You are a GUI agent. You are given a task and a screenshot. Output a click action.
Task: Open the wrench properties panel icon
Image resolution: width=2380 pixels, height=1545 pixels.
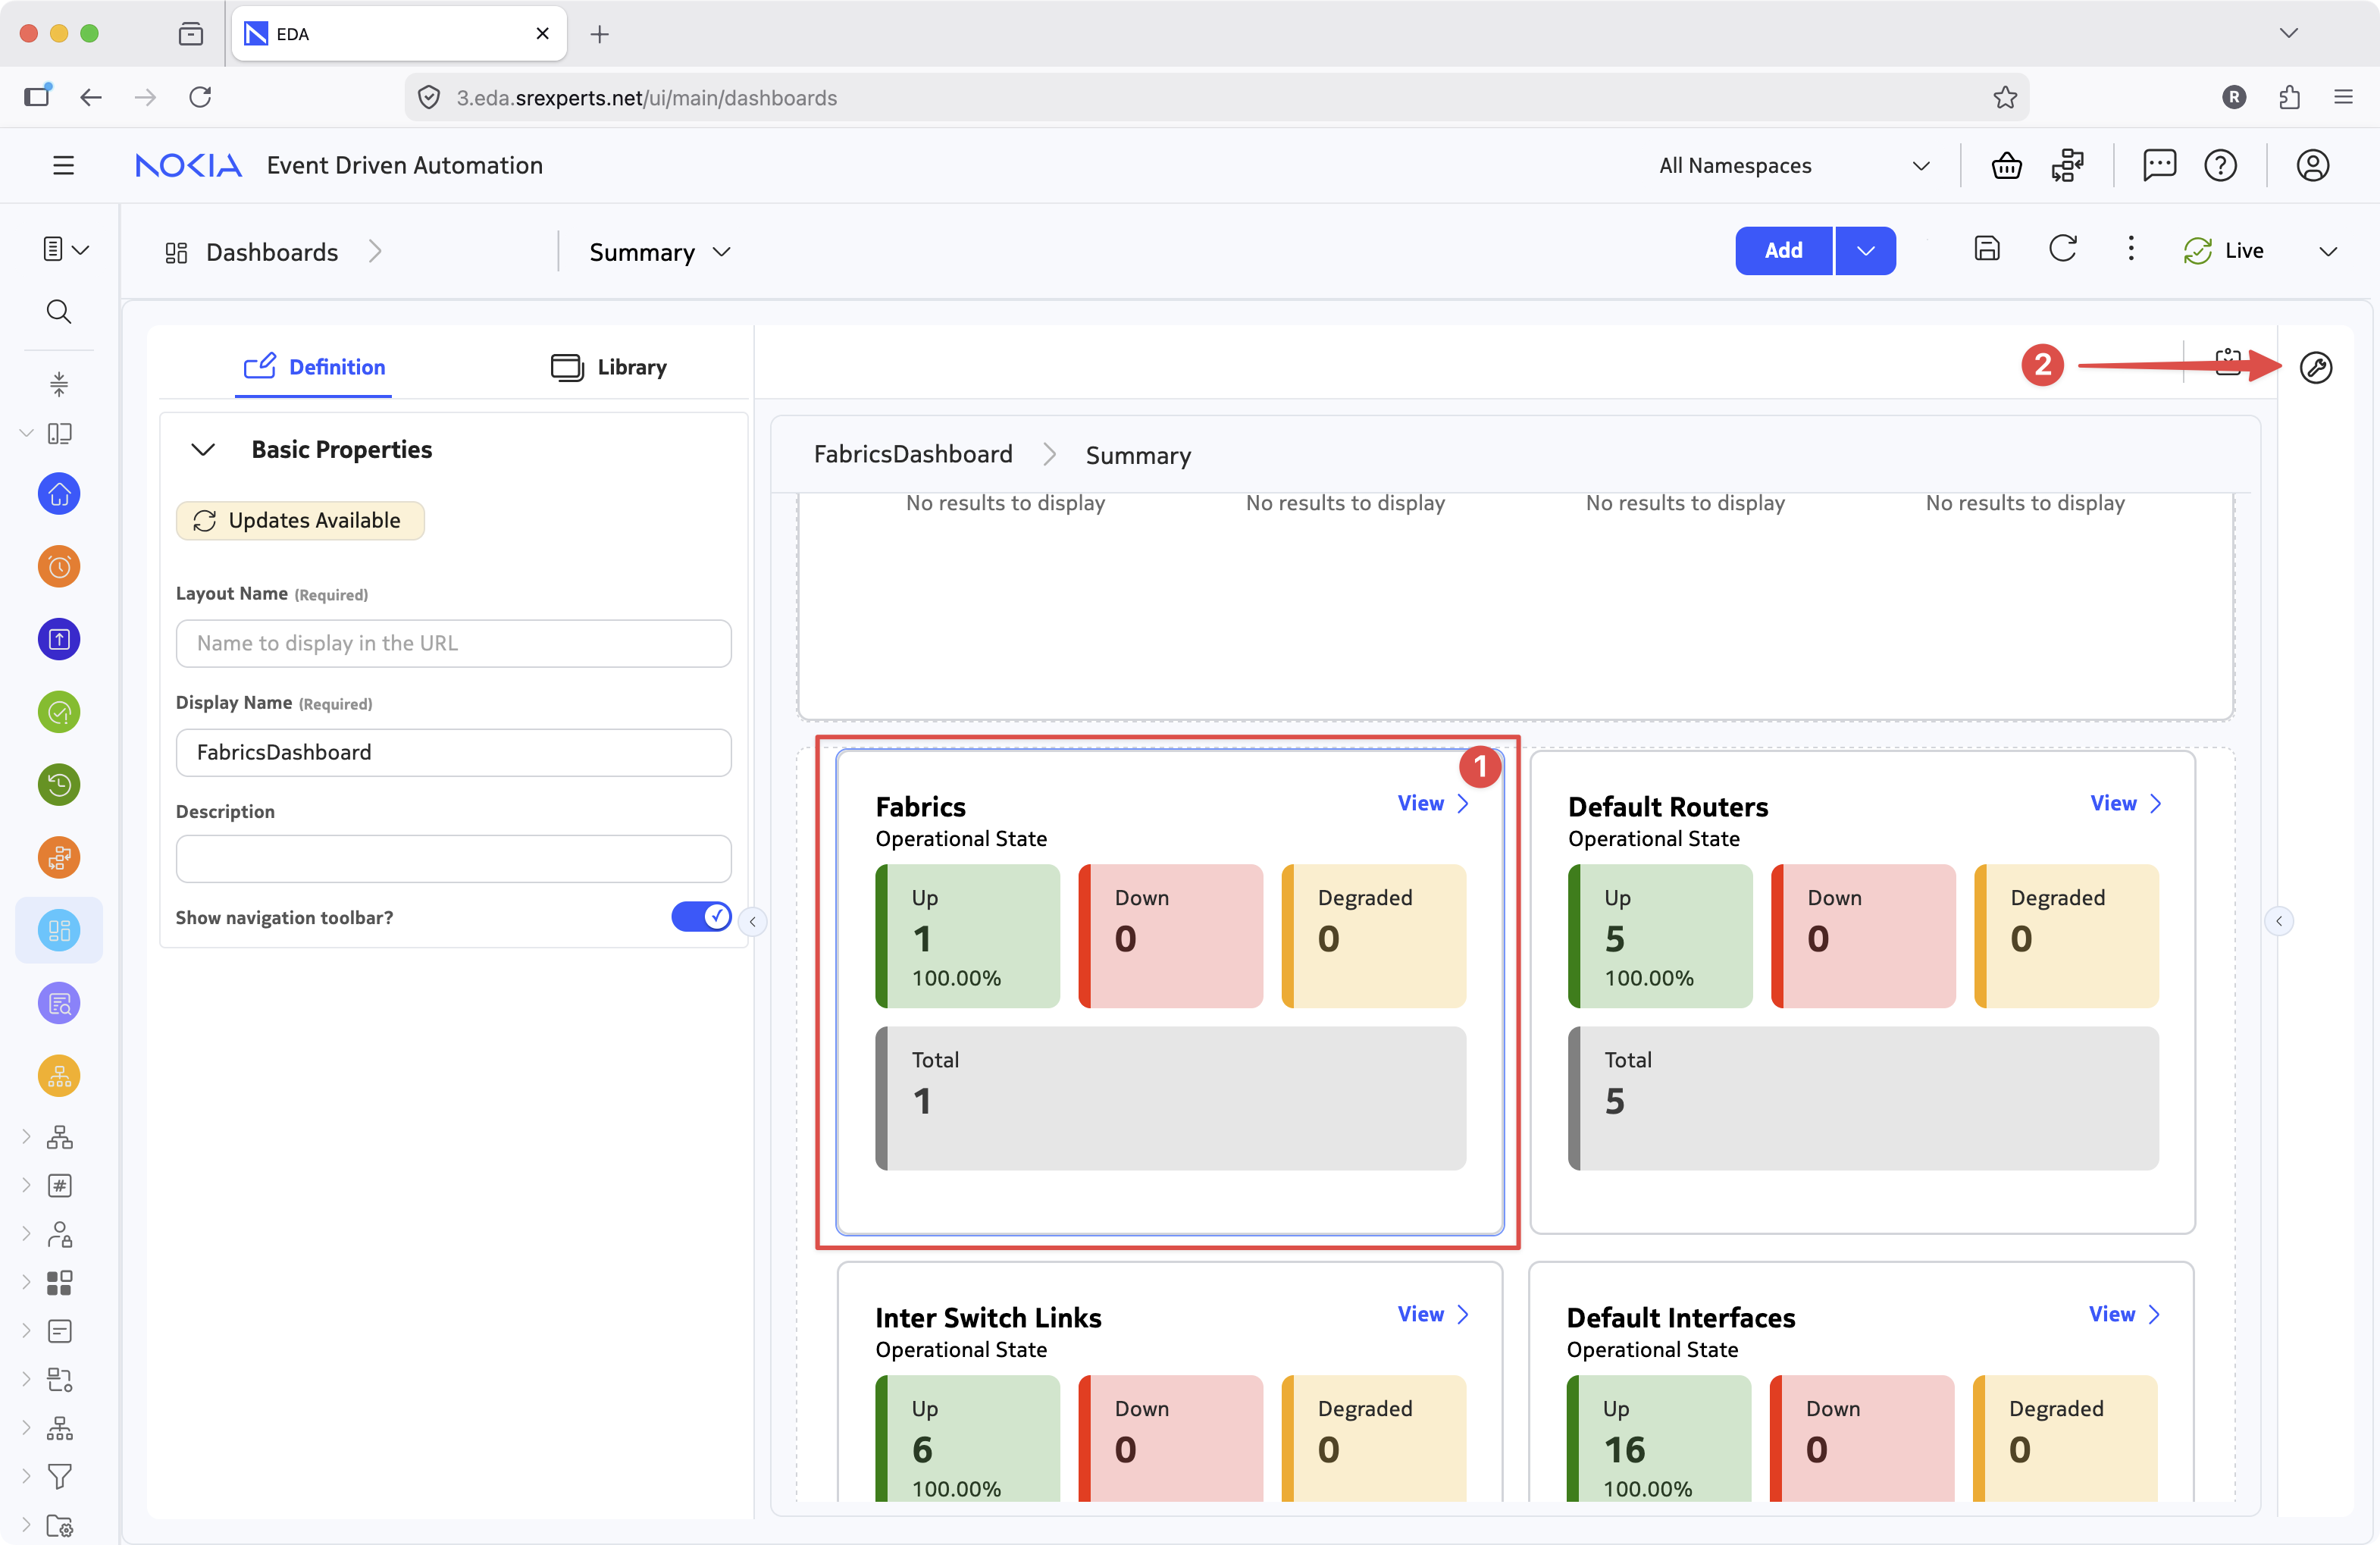click(x=2316, y=367)
